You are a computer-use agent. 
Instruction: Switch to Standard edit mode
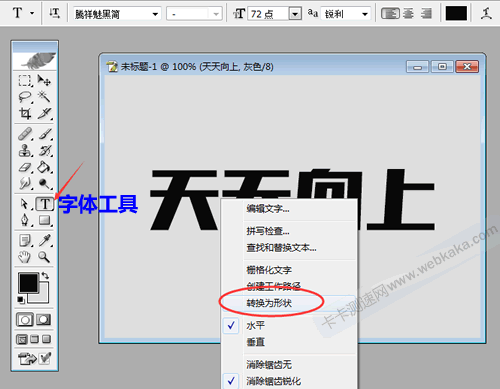25,320
